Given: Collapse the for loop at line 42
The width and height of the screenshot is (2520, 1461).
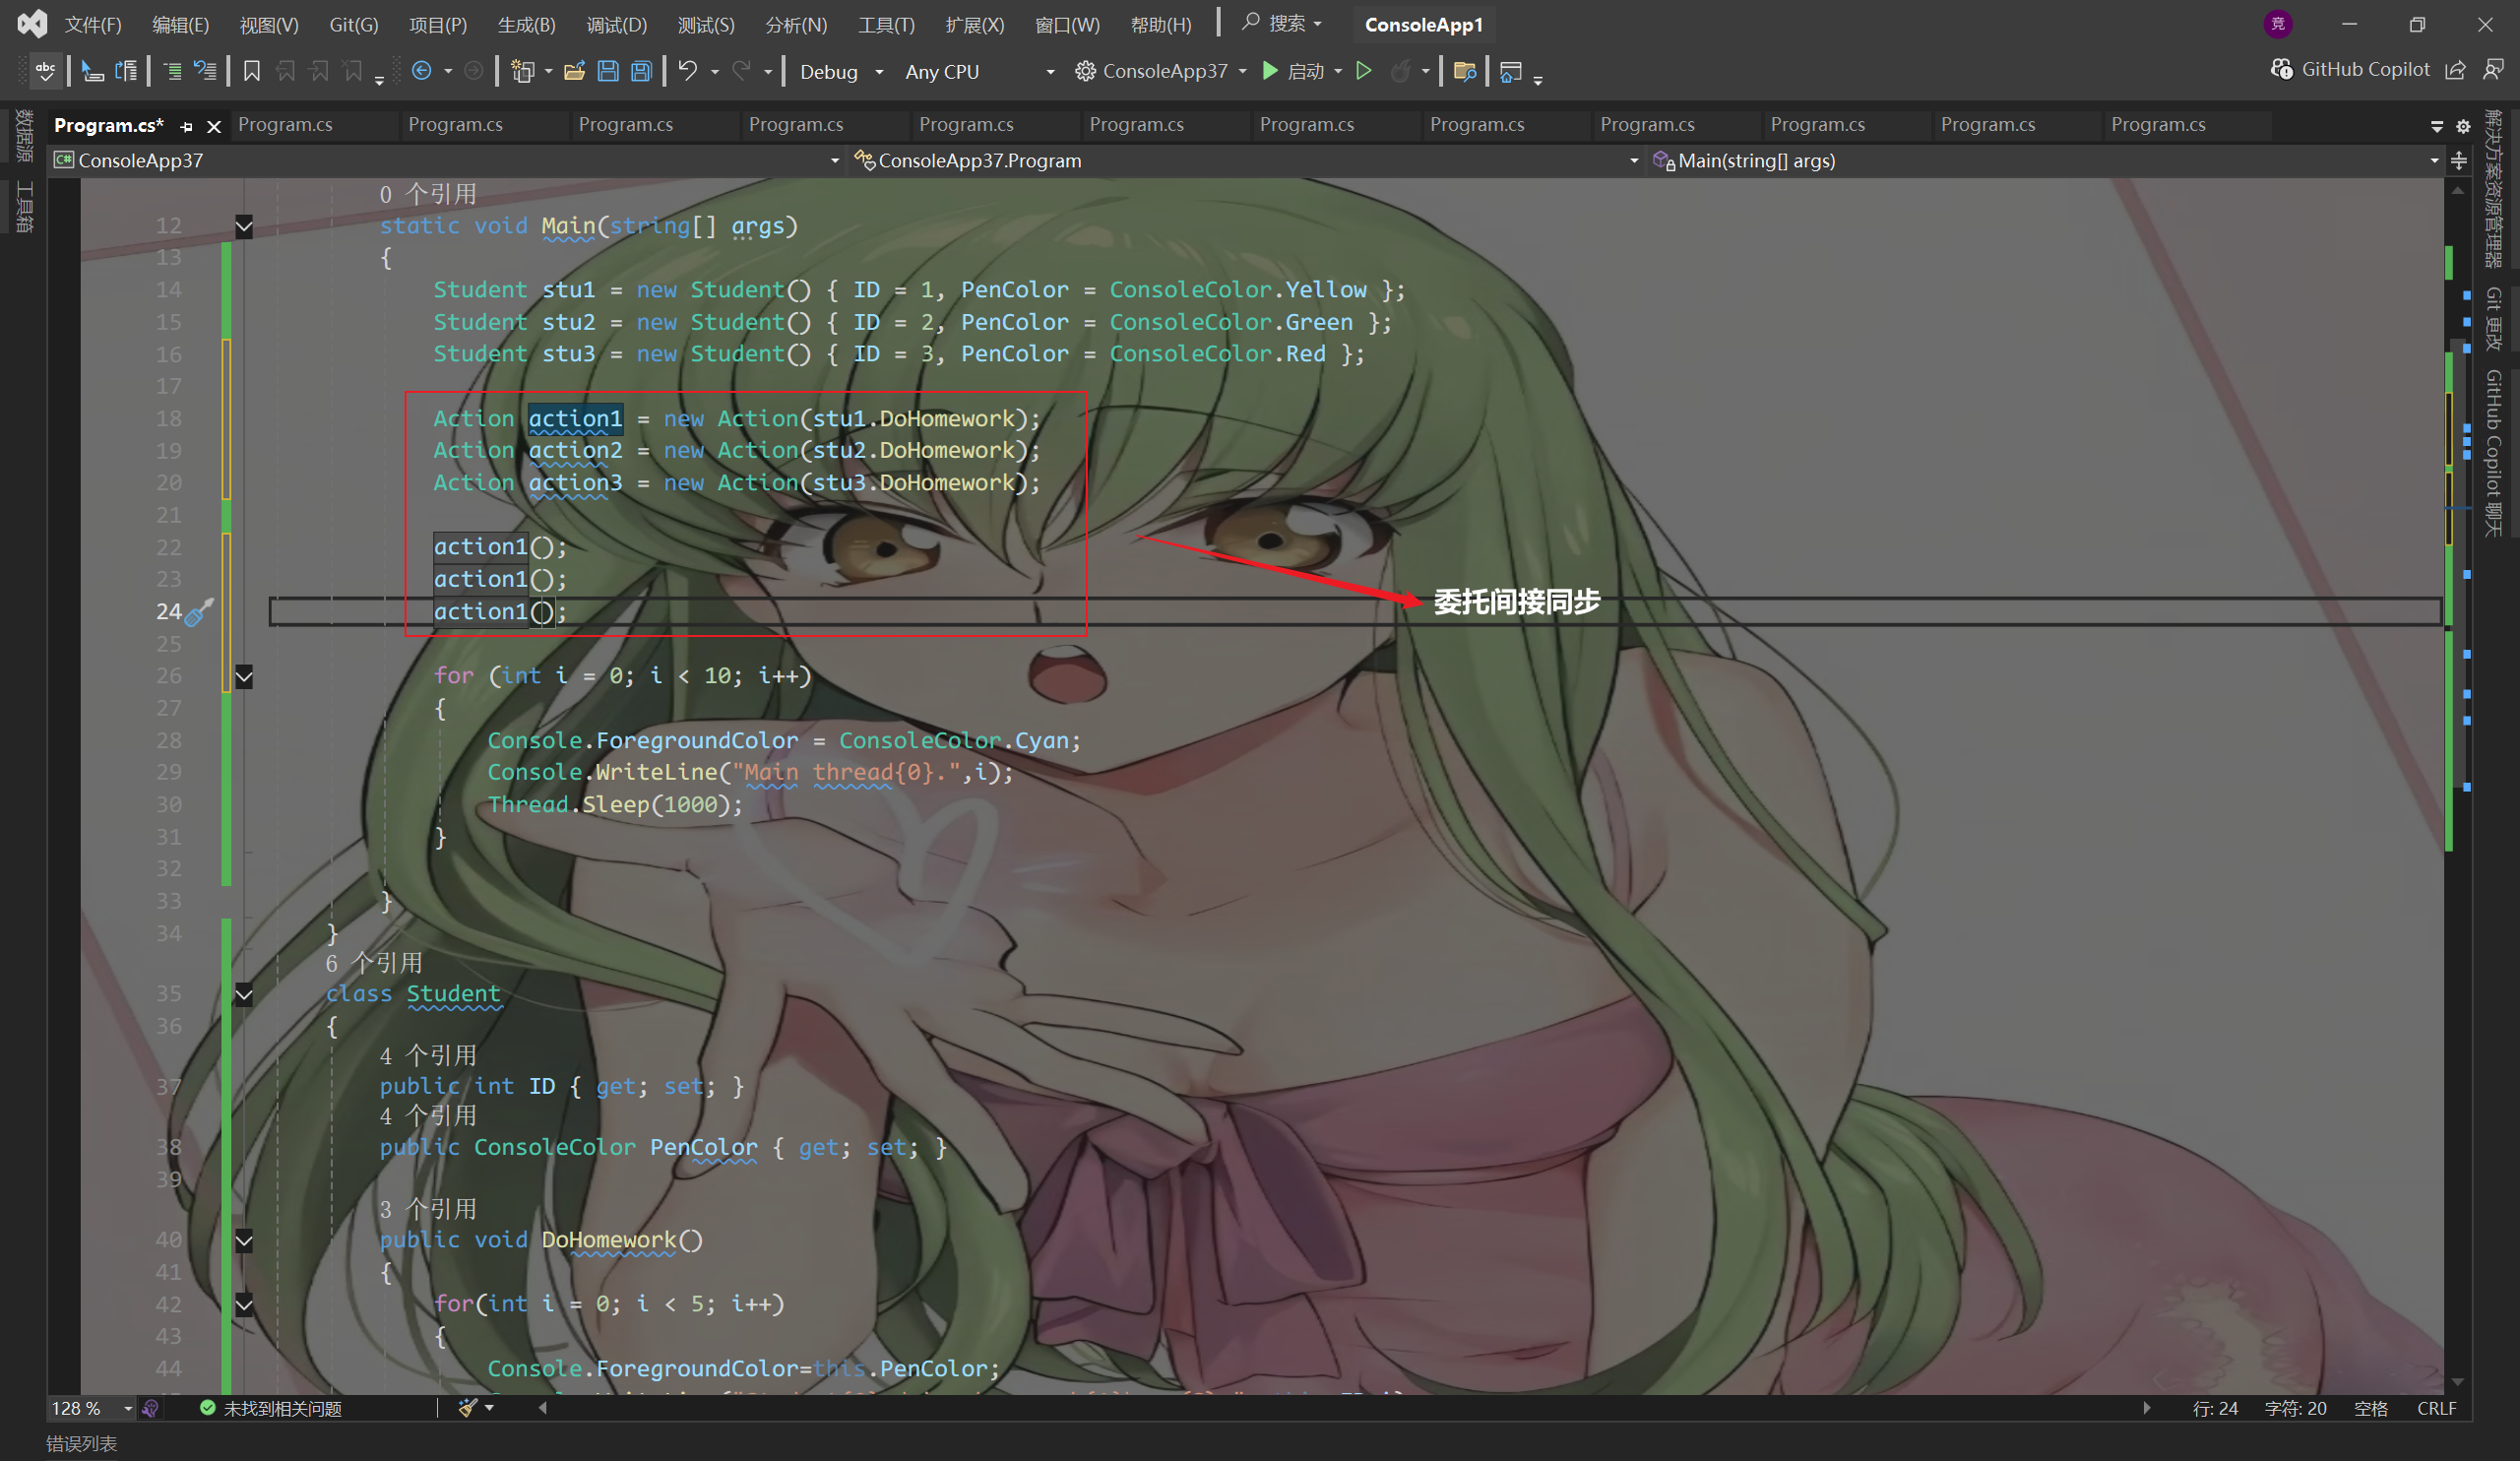Looking at the screenshot, I should coord(244,1304).
